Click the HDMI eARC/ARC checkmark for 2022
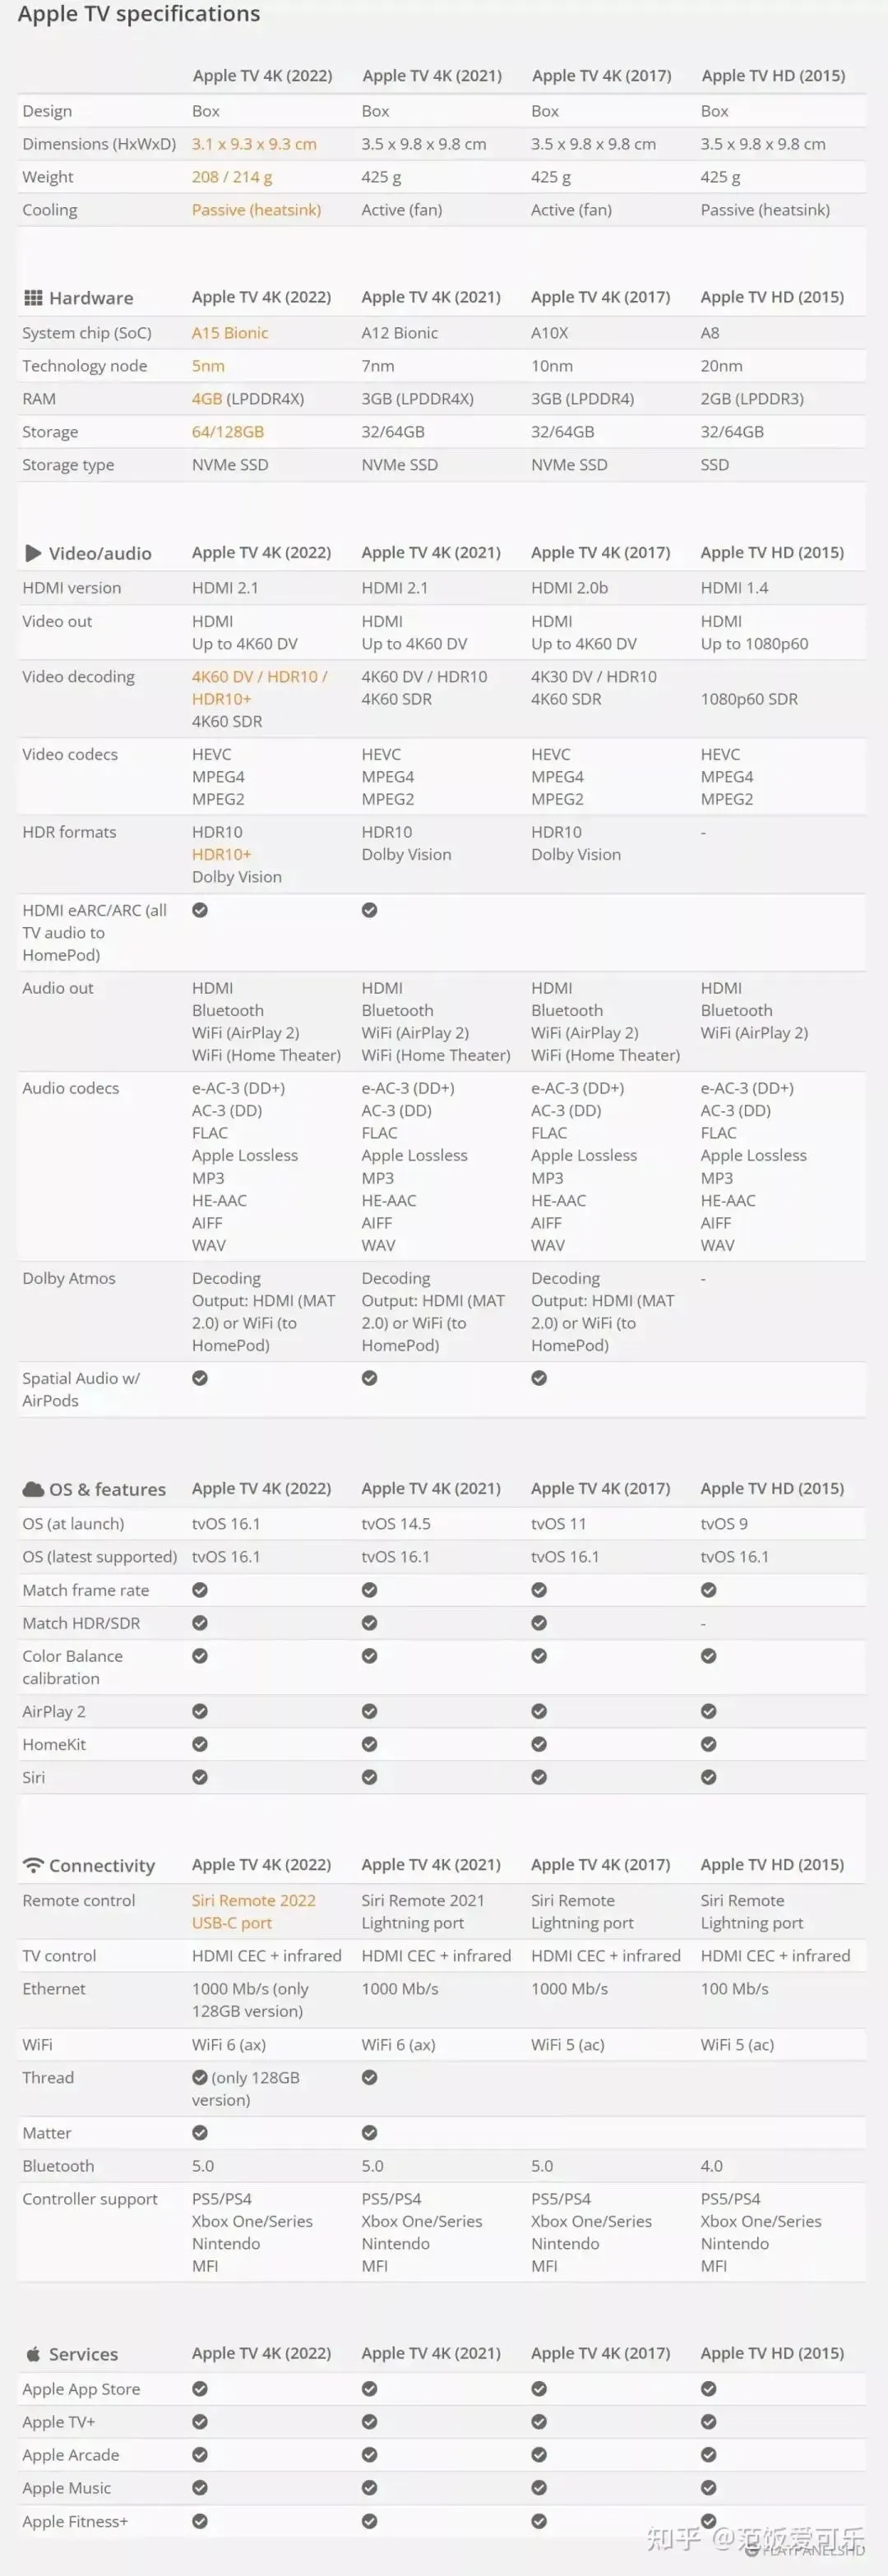Screen dimensions: 888x2576 pyautogui.click(x=200, y=910)
